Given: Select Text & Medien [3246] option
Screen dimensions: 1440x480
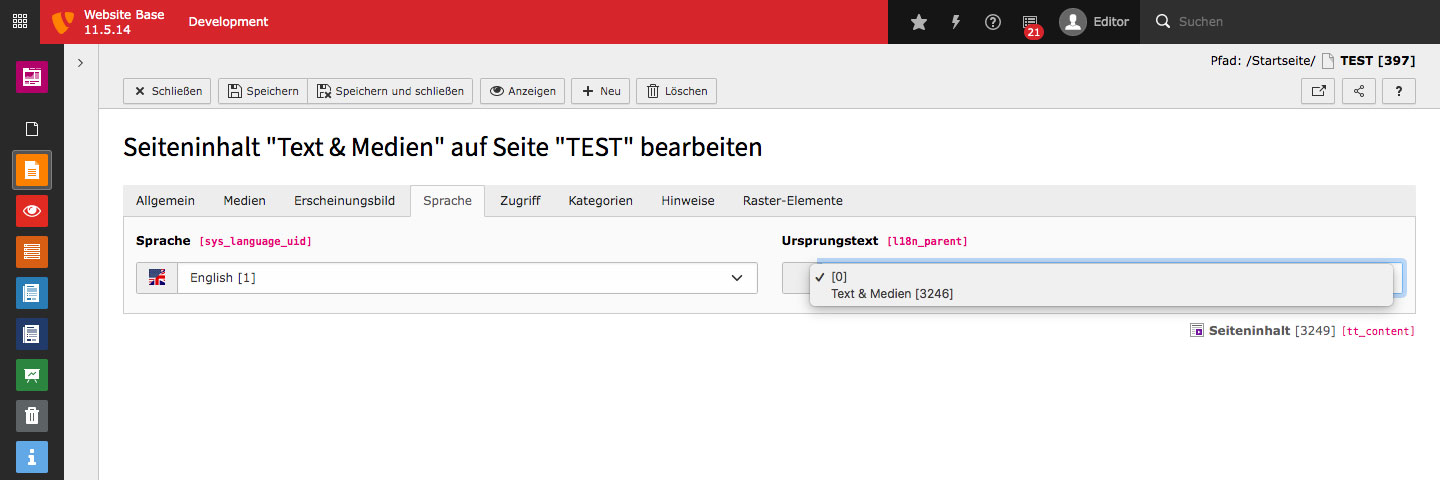Looking at the screenshot, I should [892, 294].
